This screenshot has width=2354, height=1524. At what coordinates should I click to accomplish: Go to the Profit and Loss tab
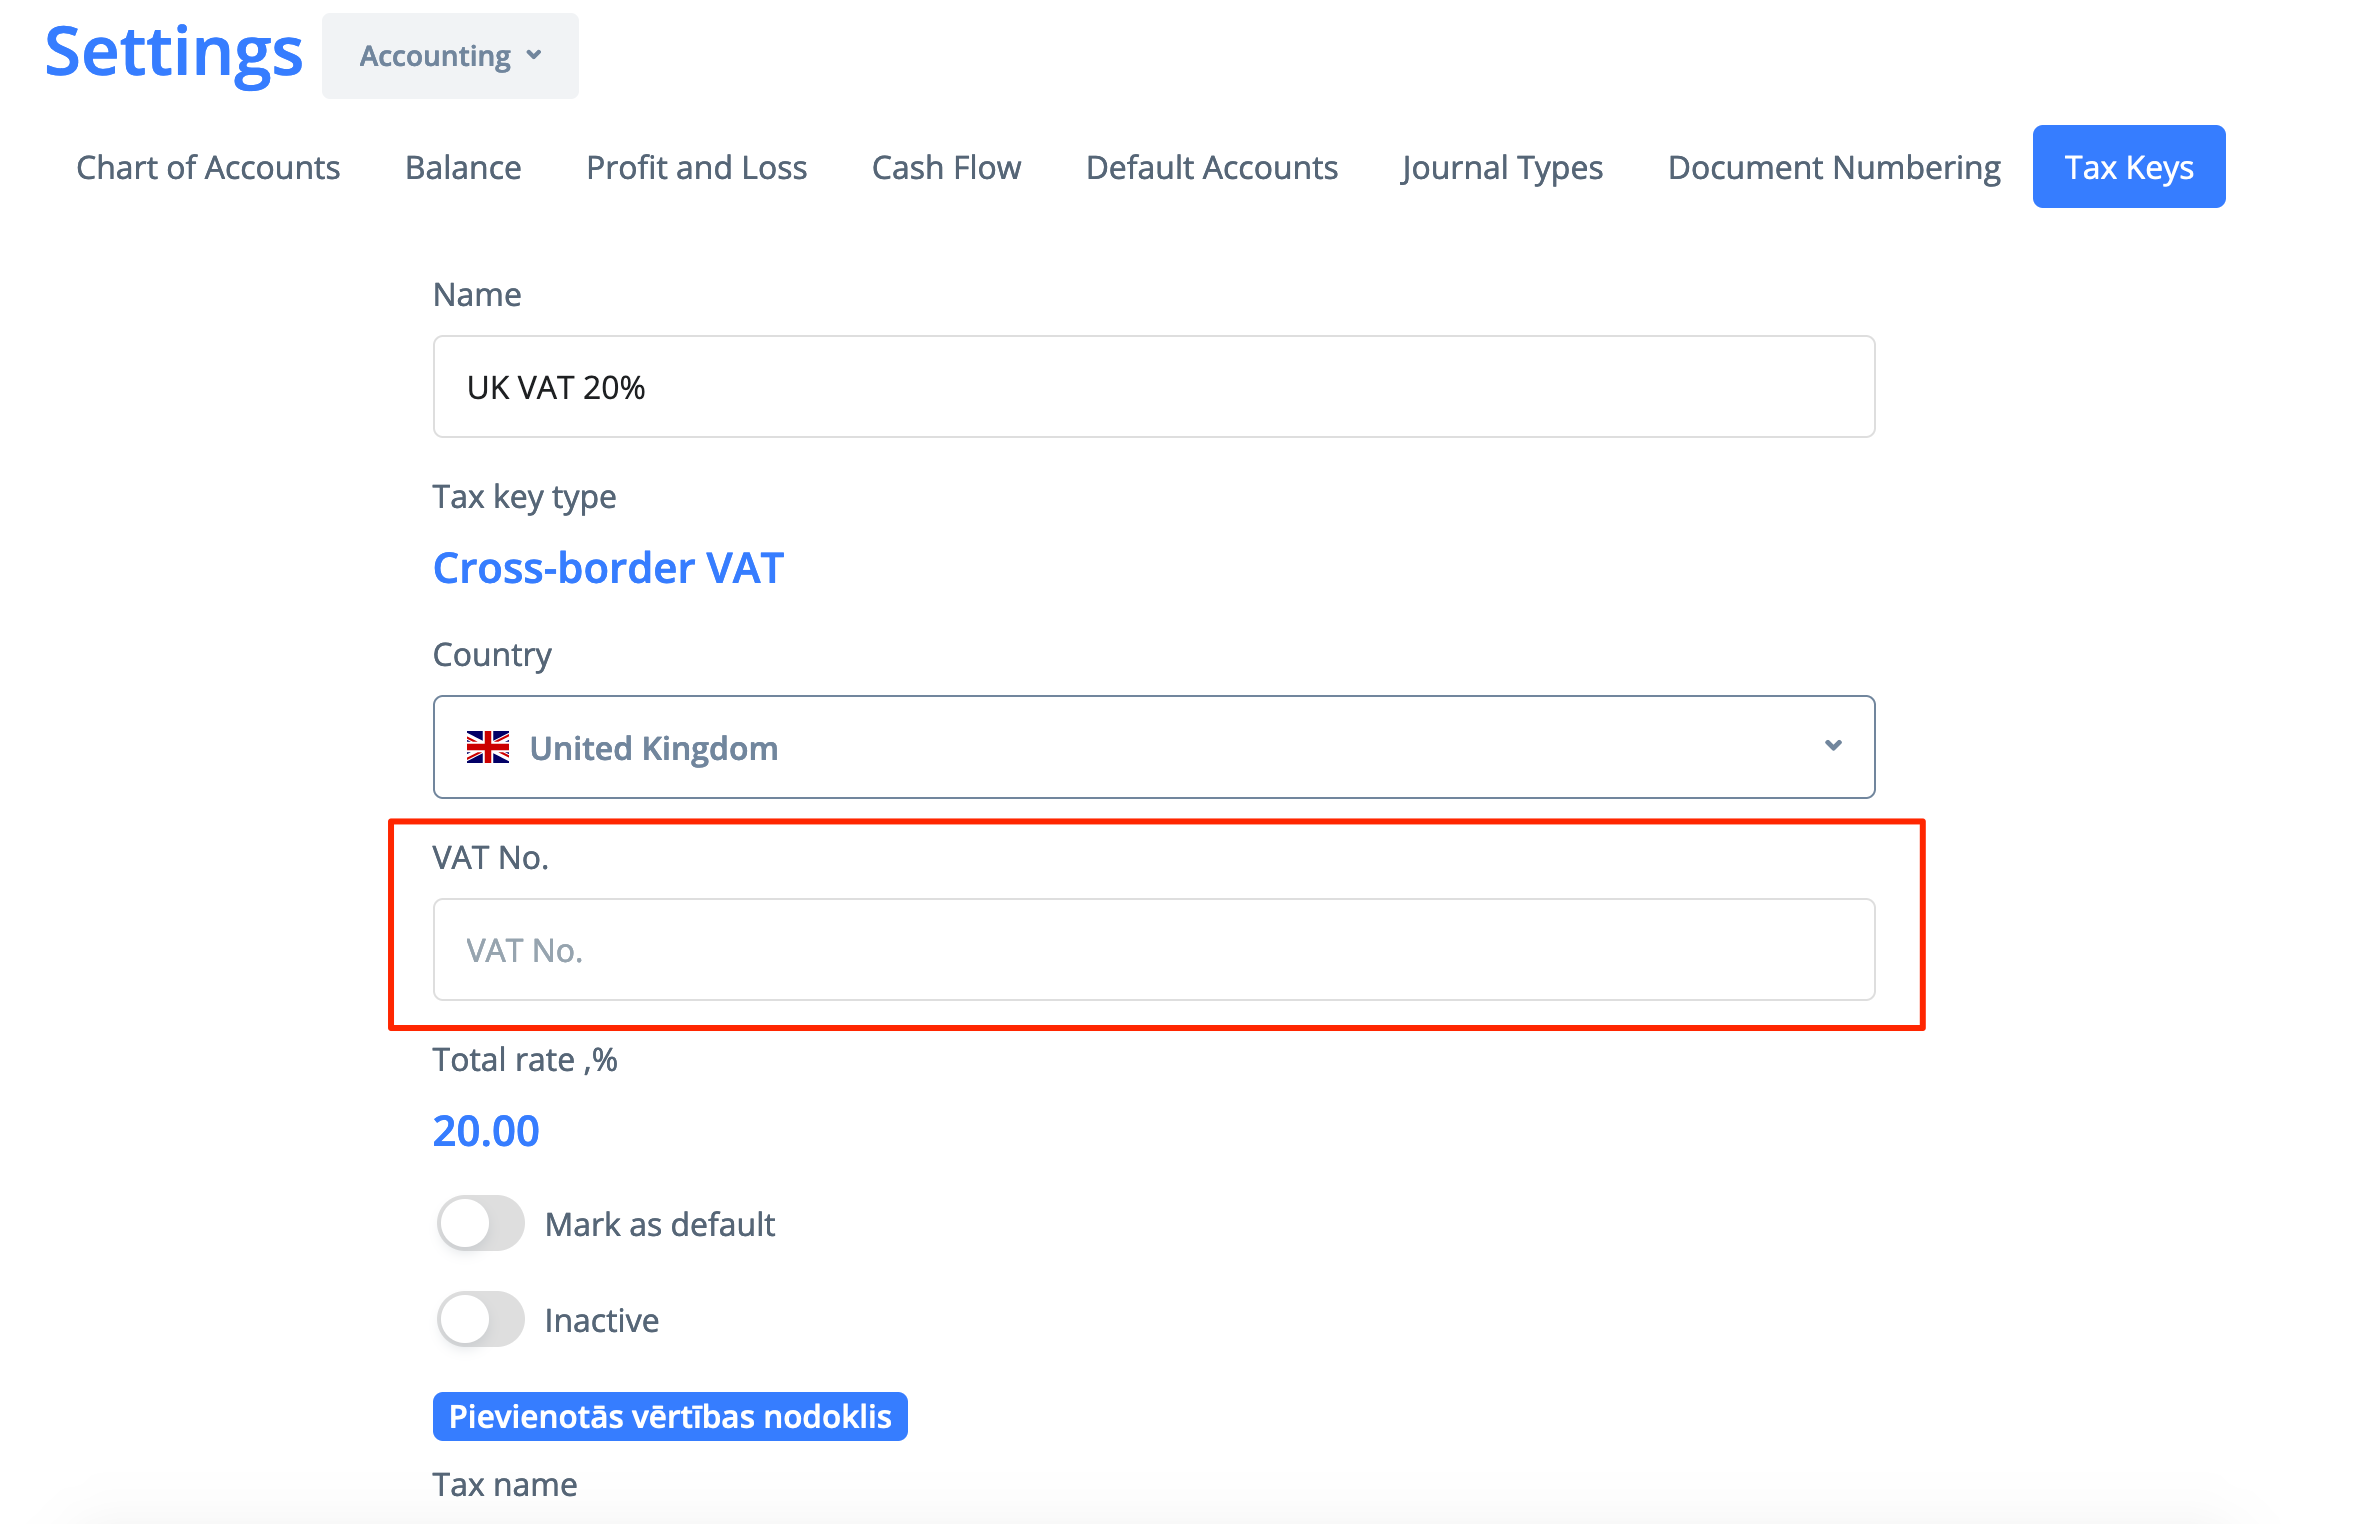pos(696,167)
